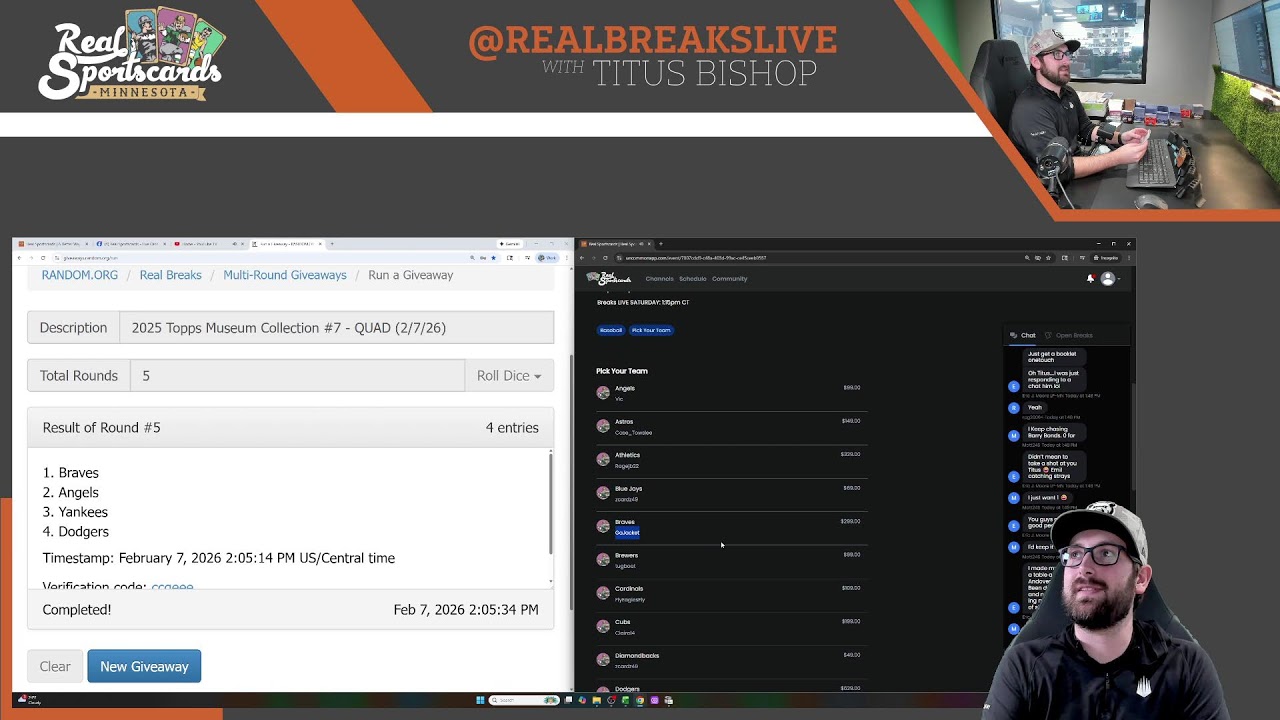Click the giveaway Description field
Viewport: 1280px width, 720px height.
(x=336, y=328)
